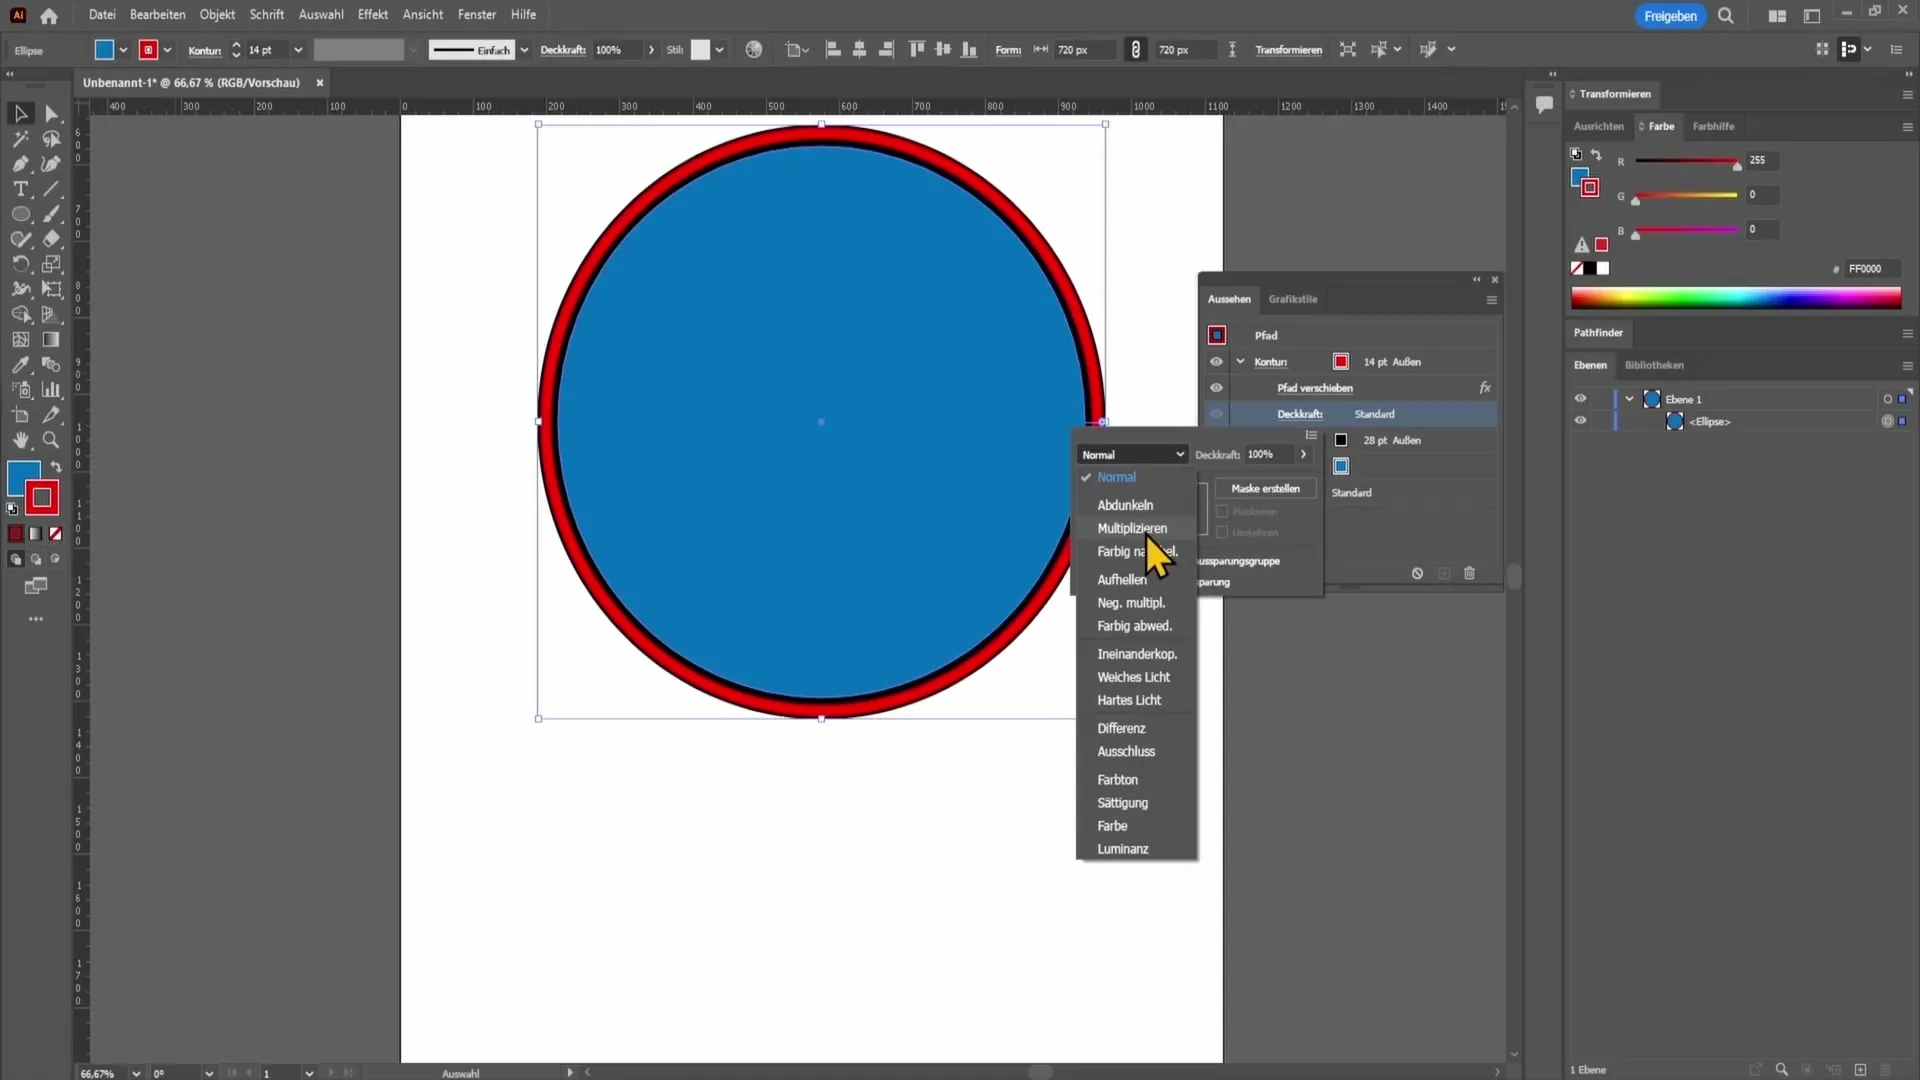
Task: Select the Lasso tool
Action: (x=52, y=139)
